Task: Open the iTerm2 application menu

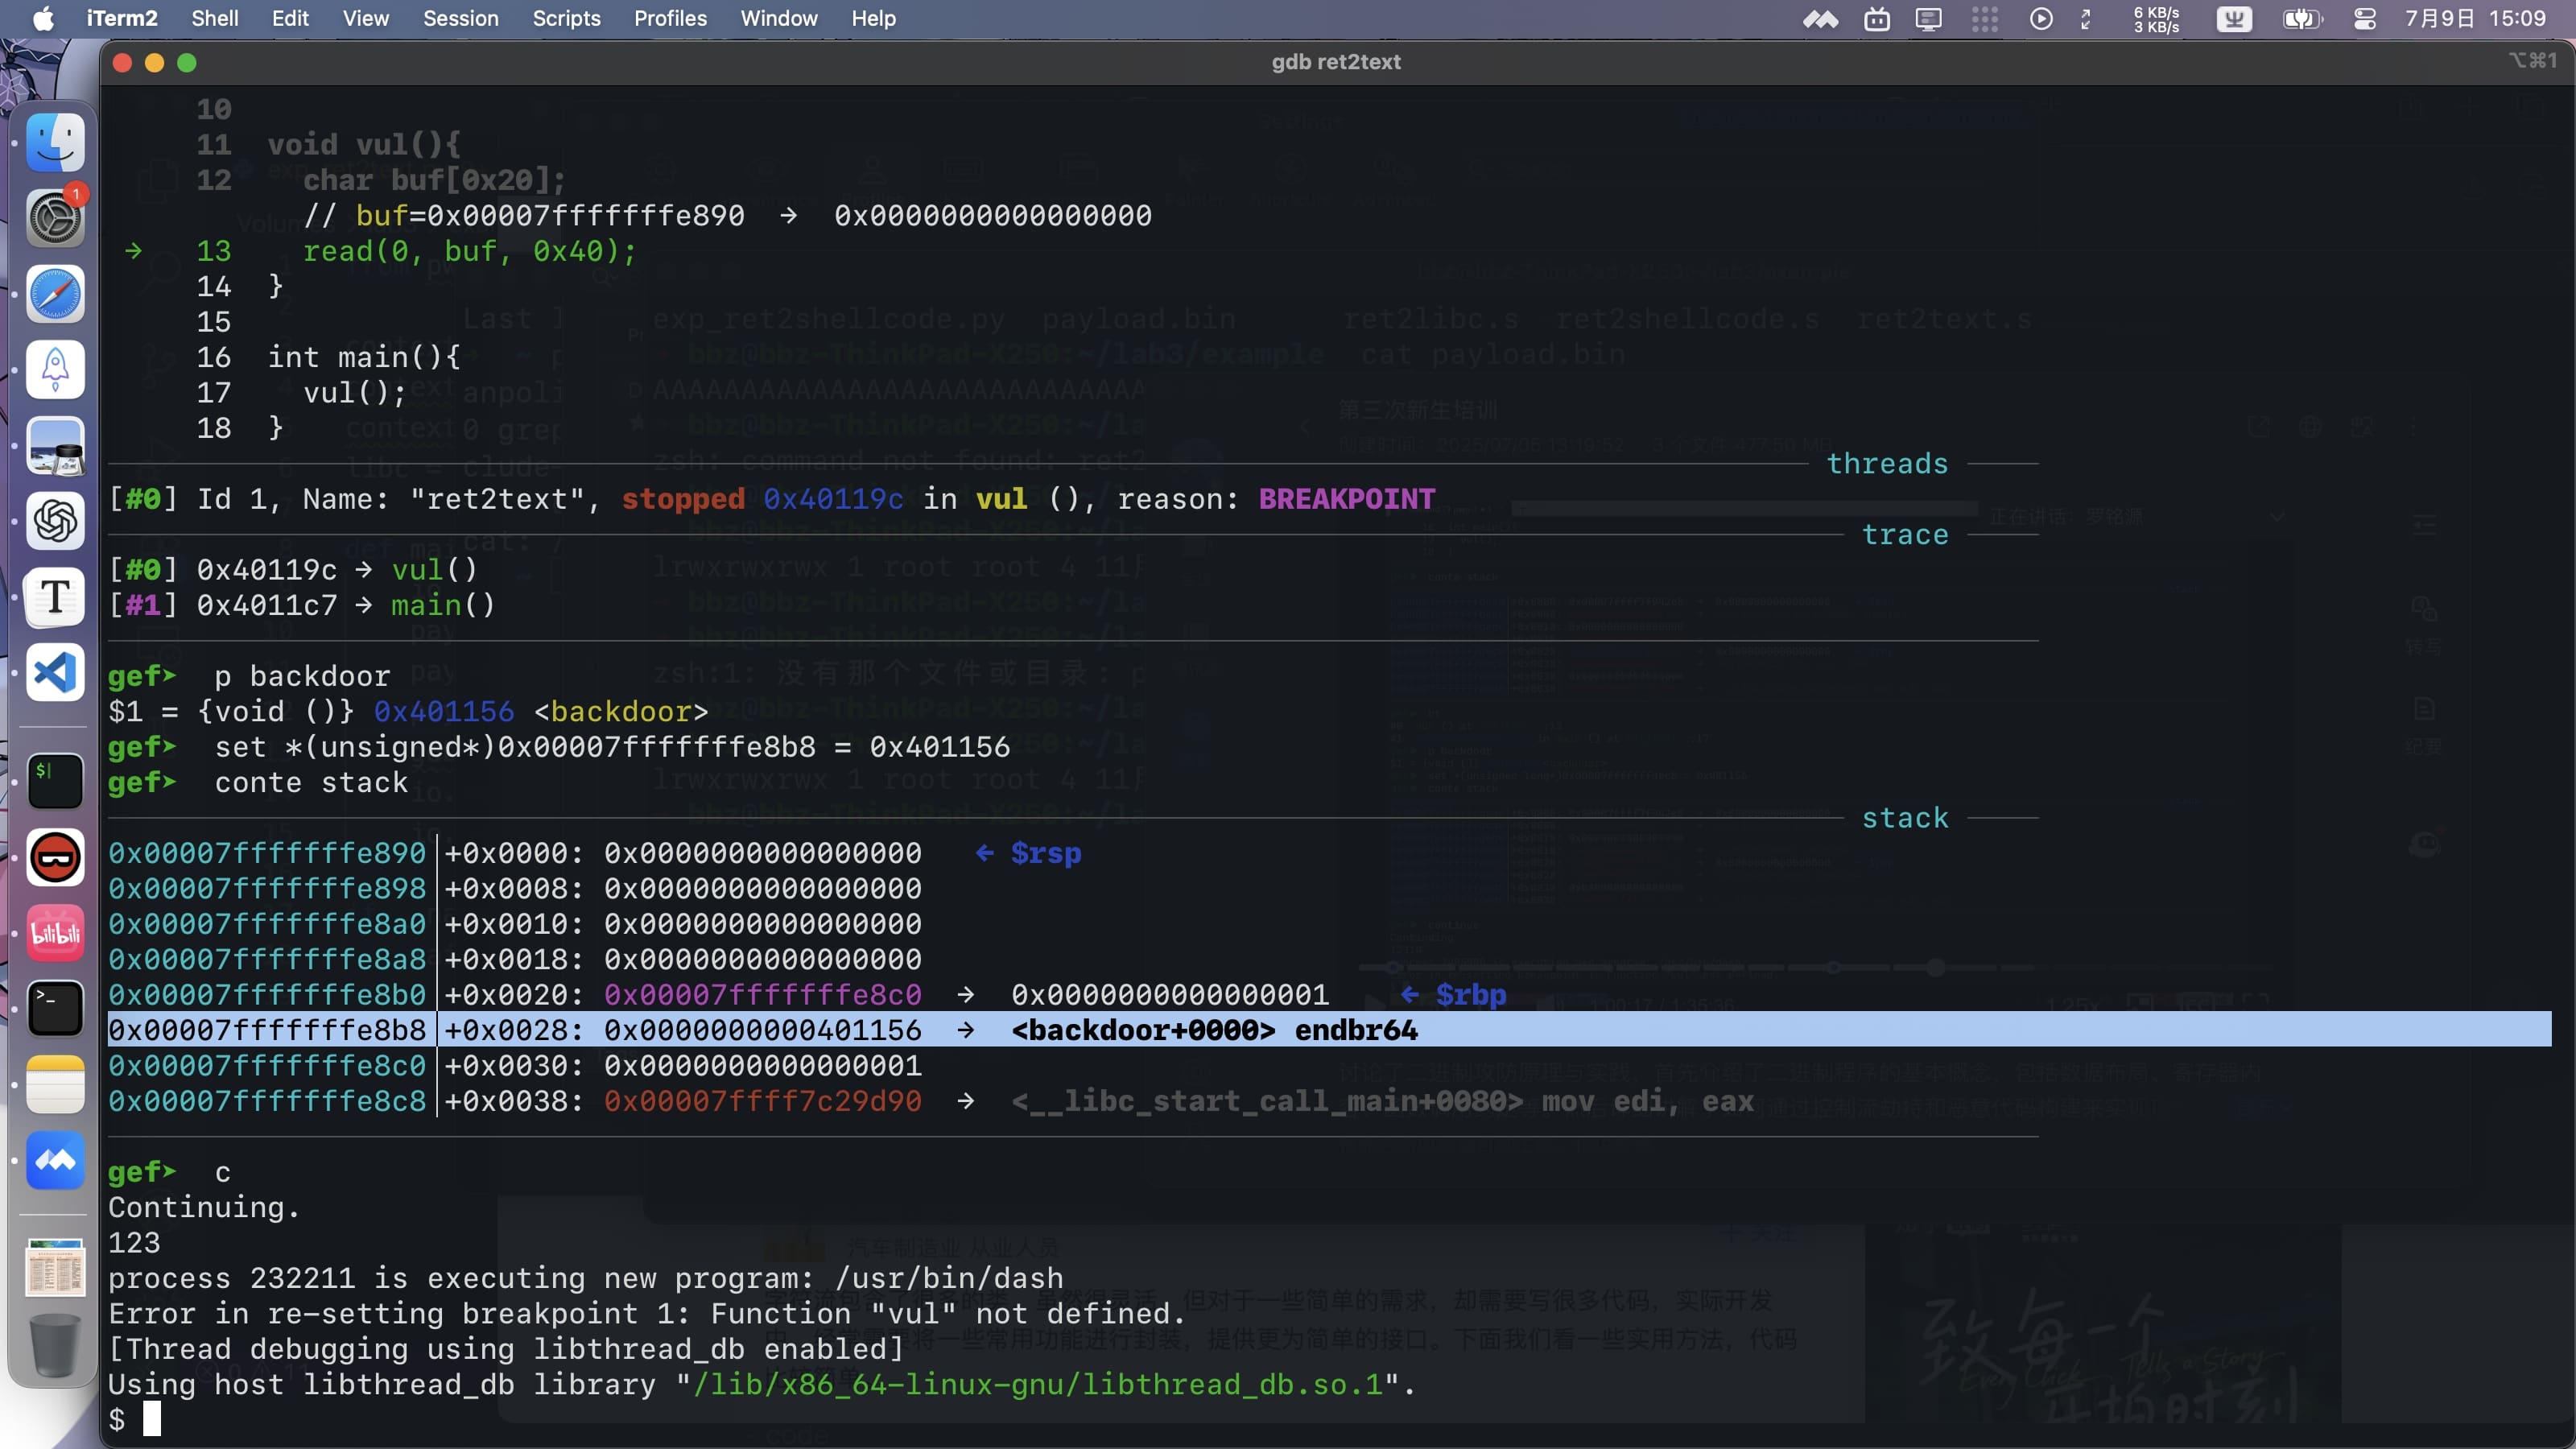Action: click(121, 19)
